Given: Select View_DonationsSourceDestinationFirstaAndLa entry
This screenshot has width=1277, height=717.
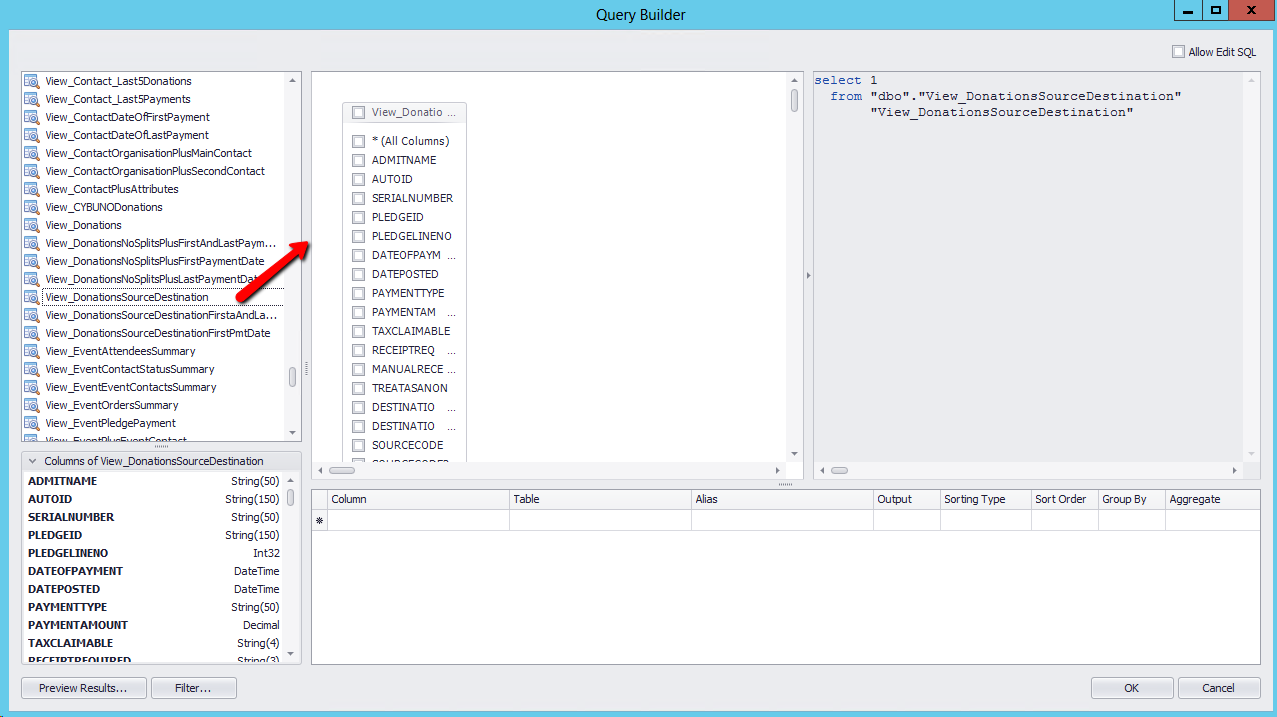Looking at the screenshot, I should (x=160, y=315).
